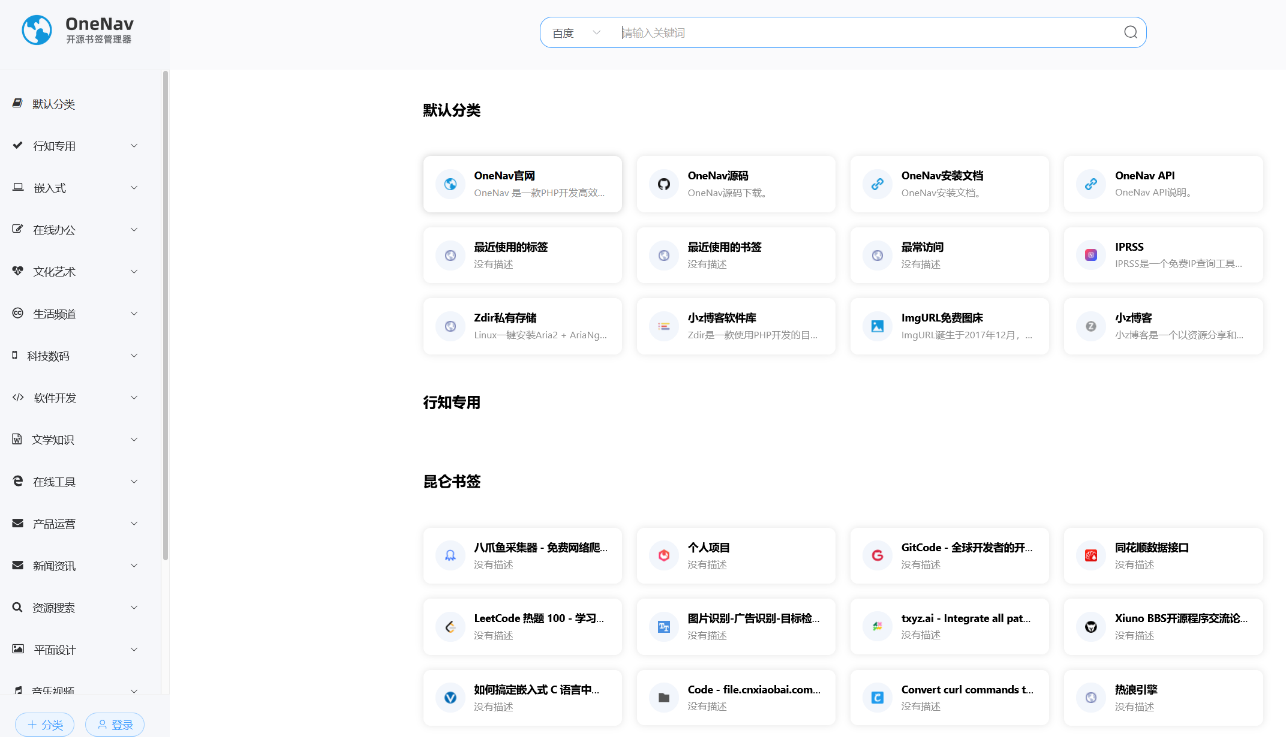Click the link icon on OneNav安装文档
This screenshot has width=1286, height=737.
[877, 184]
